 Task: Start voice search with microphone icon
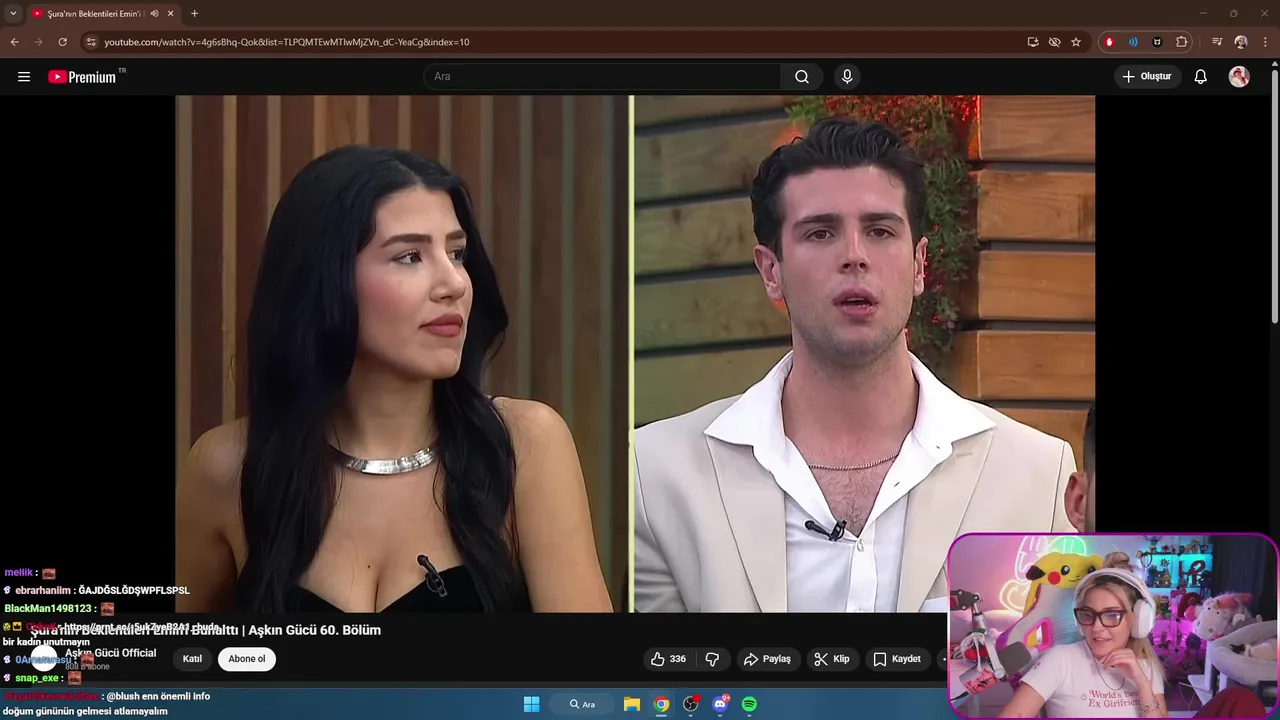pyautogui.click(x=847, y=77)
